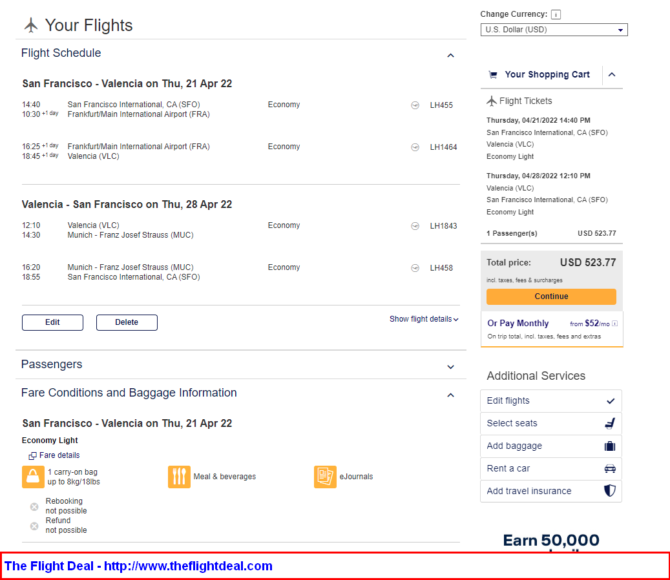Click the eJournals icon
Viewport: 670px width, 580px height.
[325, 477]
